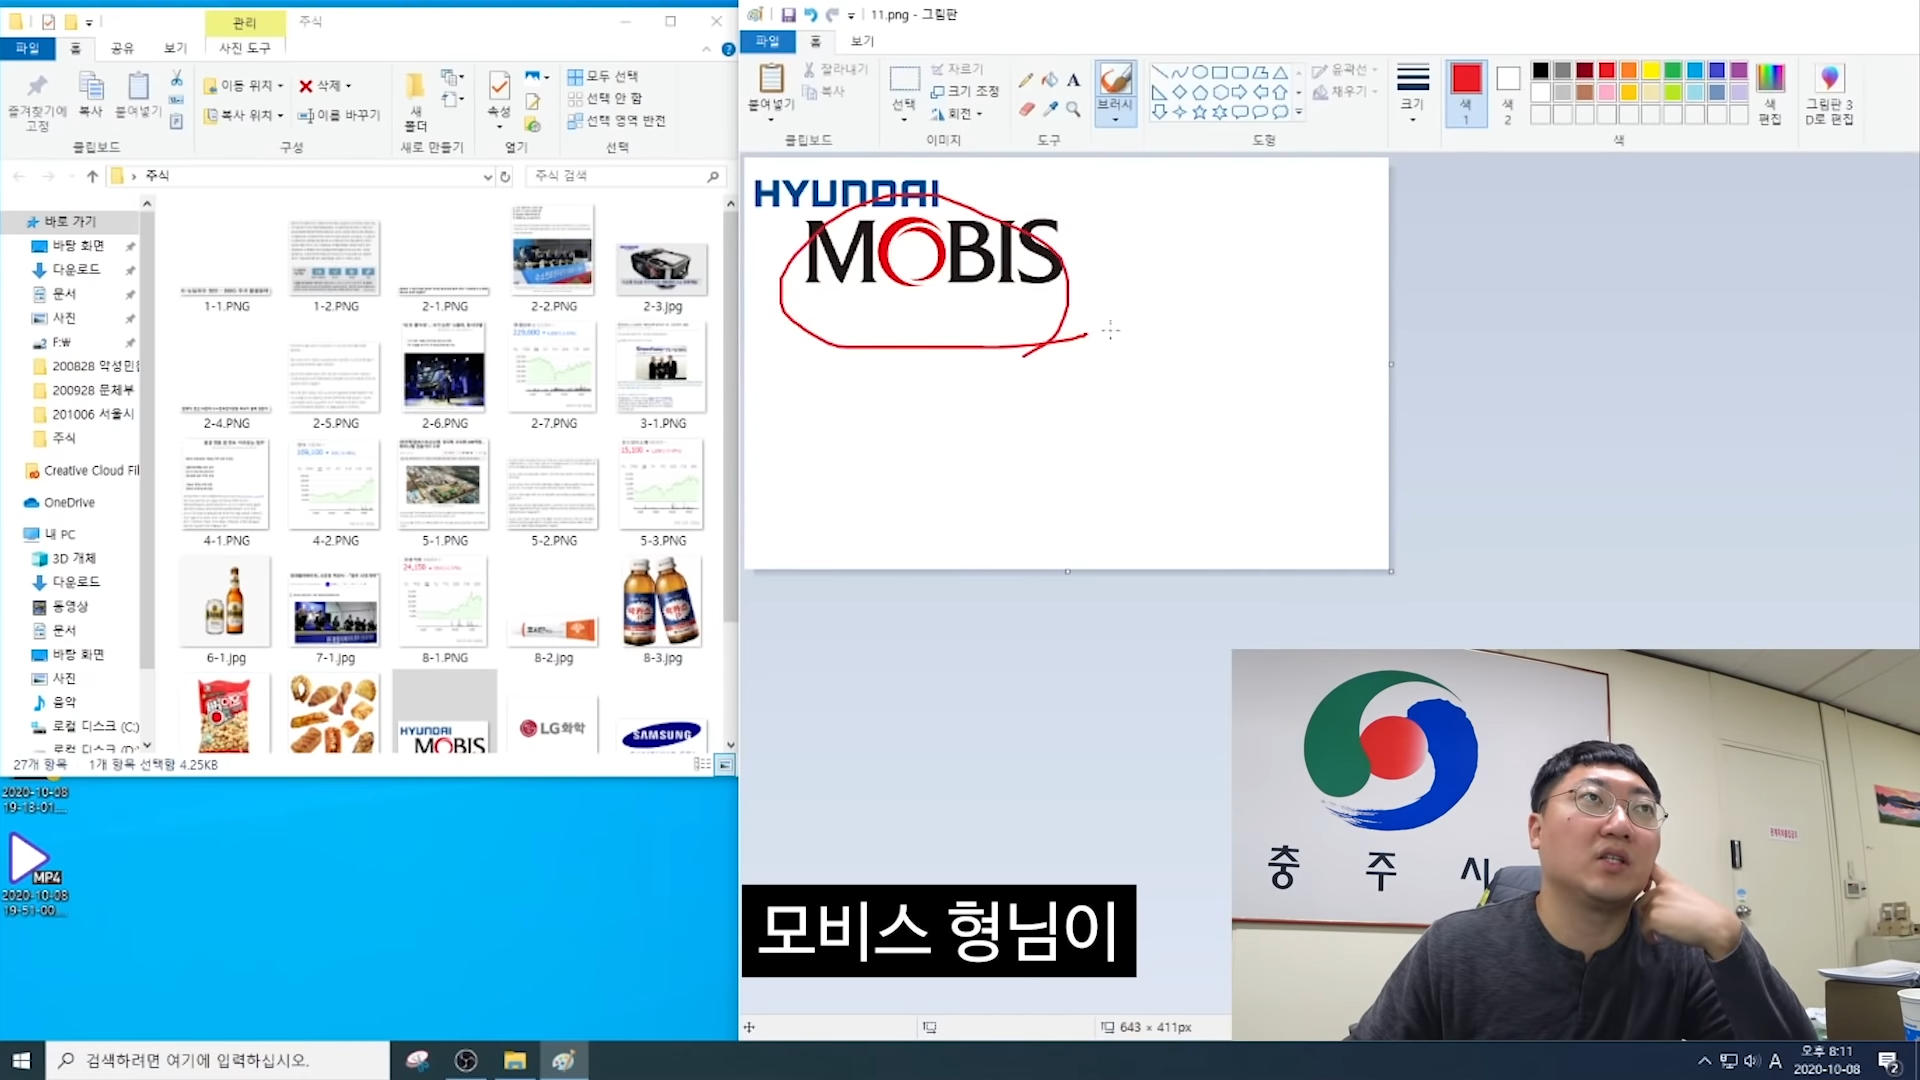
Task: Click Invert selection in Explorer ribbon
Action: pos(616,120)
